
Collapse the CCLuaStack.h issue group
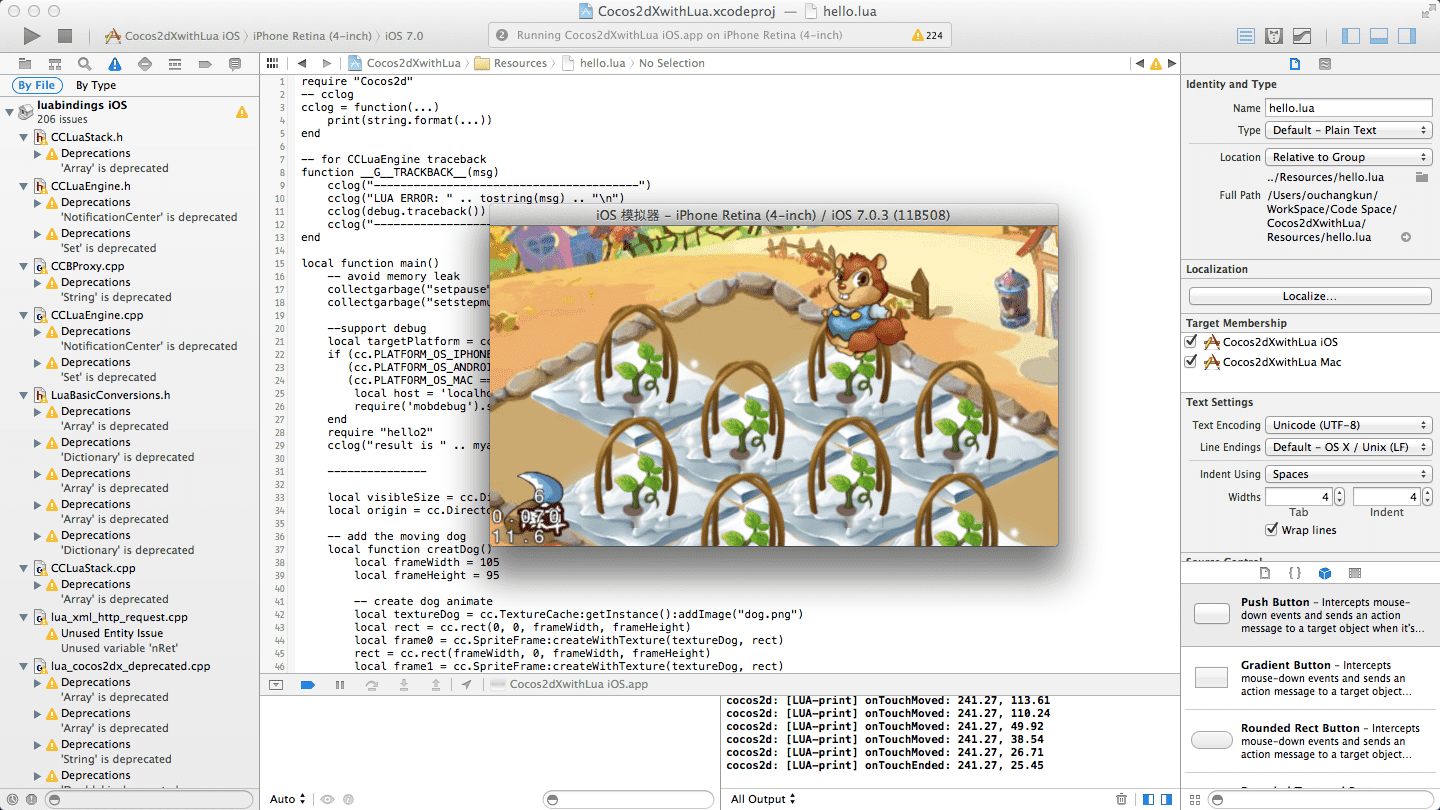tap(24, 137)
